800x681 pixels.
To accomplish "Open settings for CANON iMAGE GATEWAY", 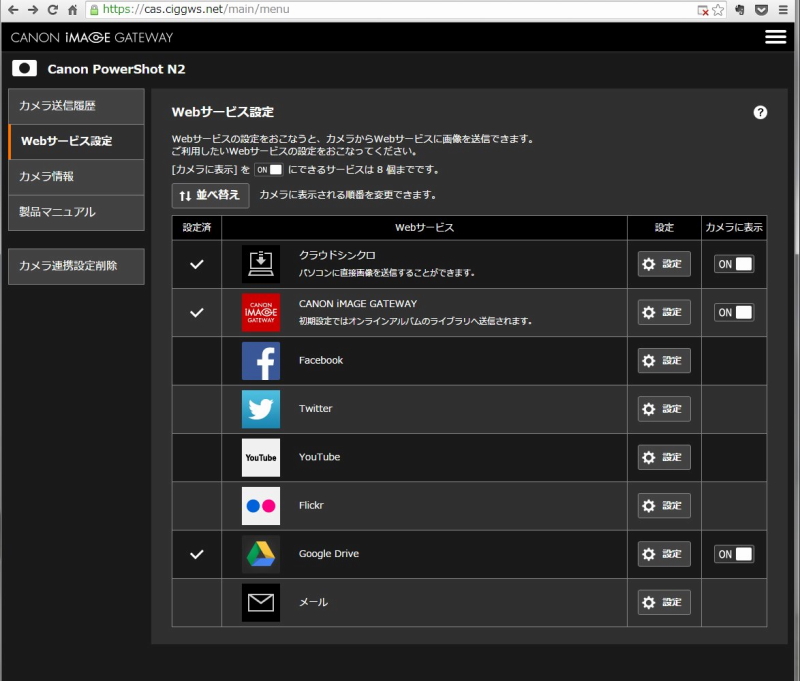I will point(664,312).
